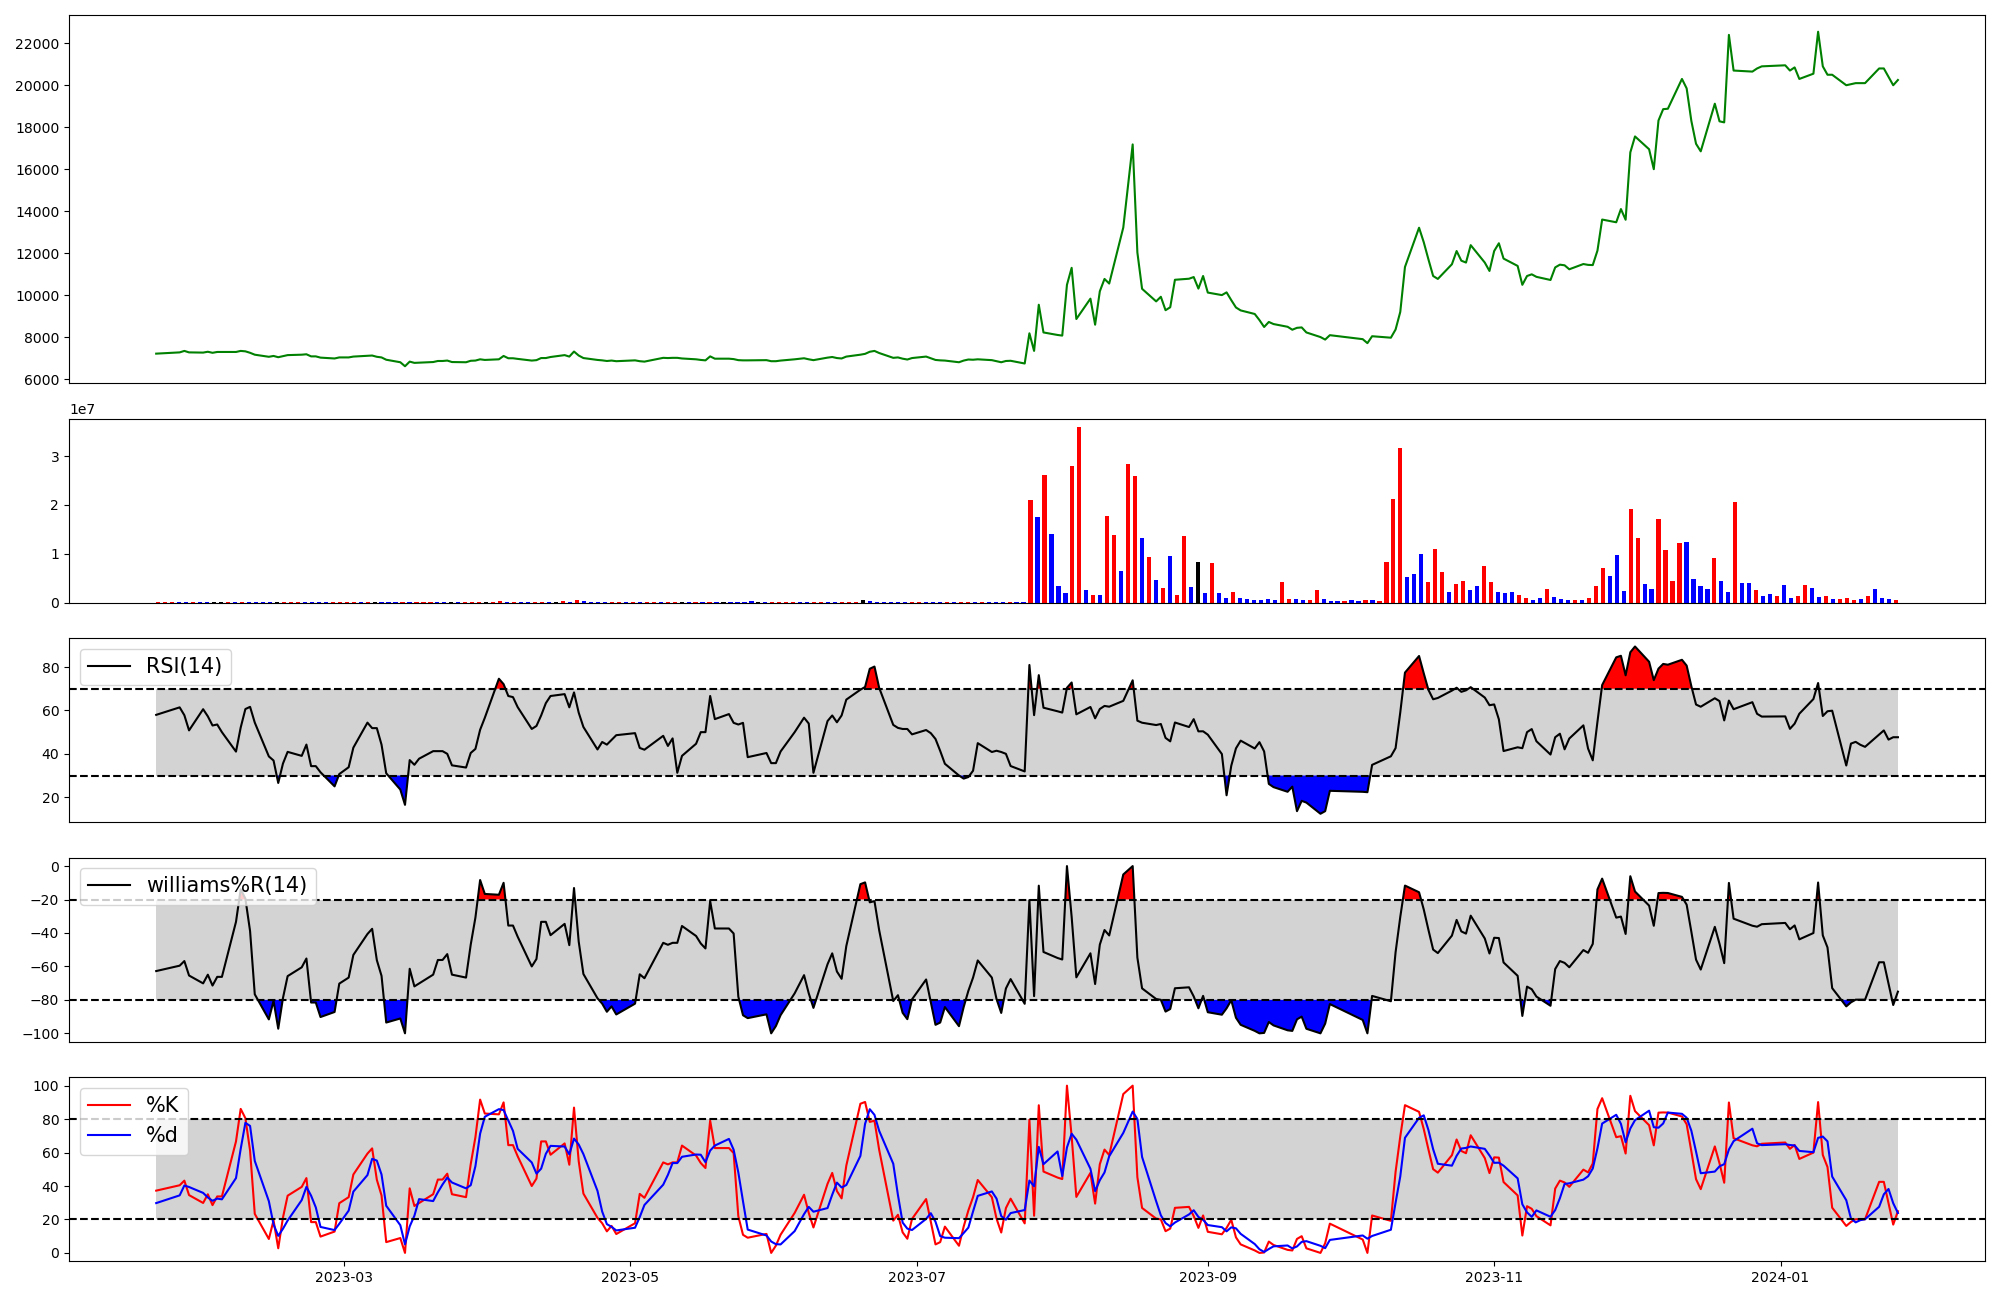The image size is (2000, 1300).
Task: Click the price peak near 17000 in August
Action: [x=1132, y=146]
